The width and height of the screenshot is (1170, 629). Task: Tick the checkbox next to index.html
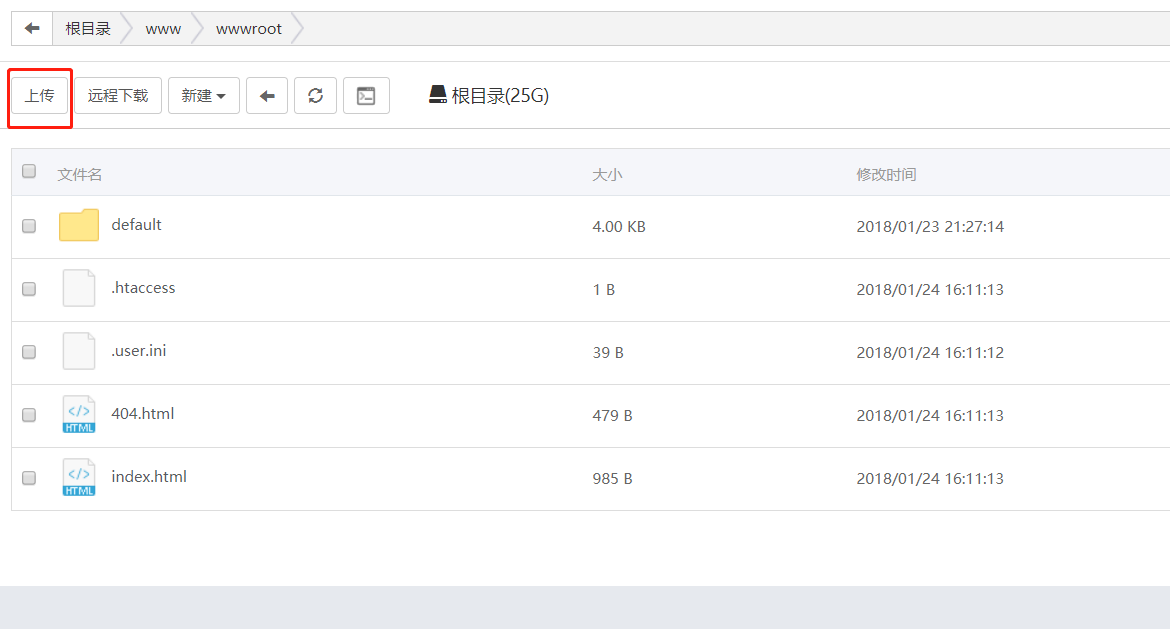(29, 478)
